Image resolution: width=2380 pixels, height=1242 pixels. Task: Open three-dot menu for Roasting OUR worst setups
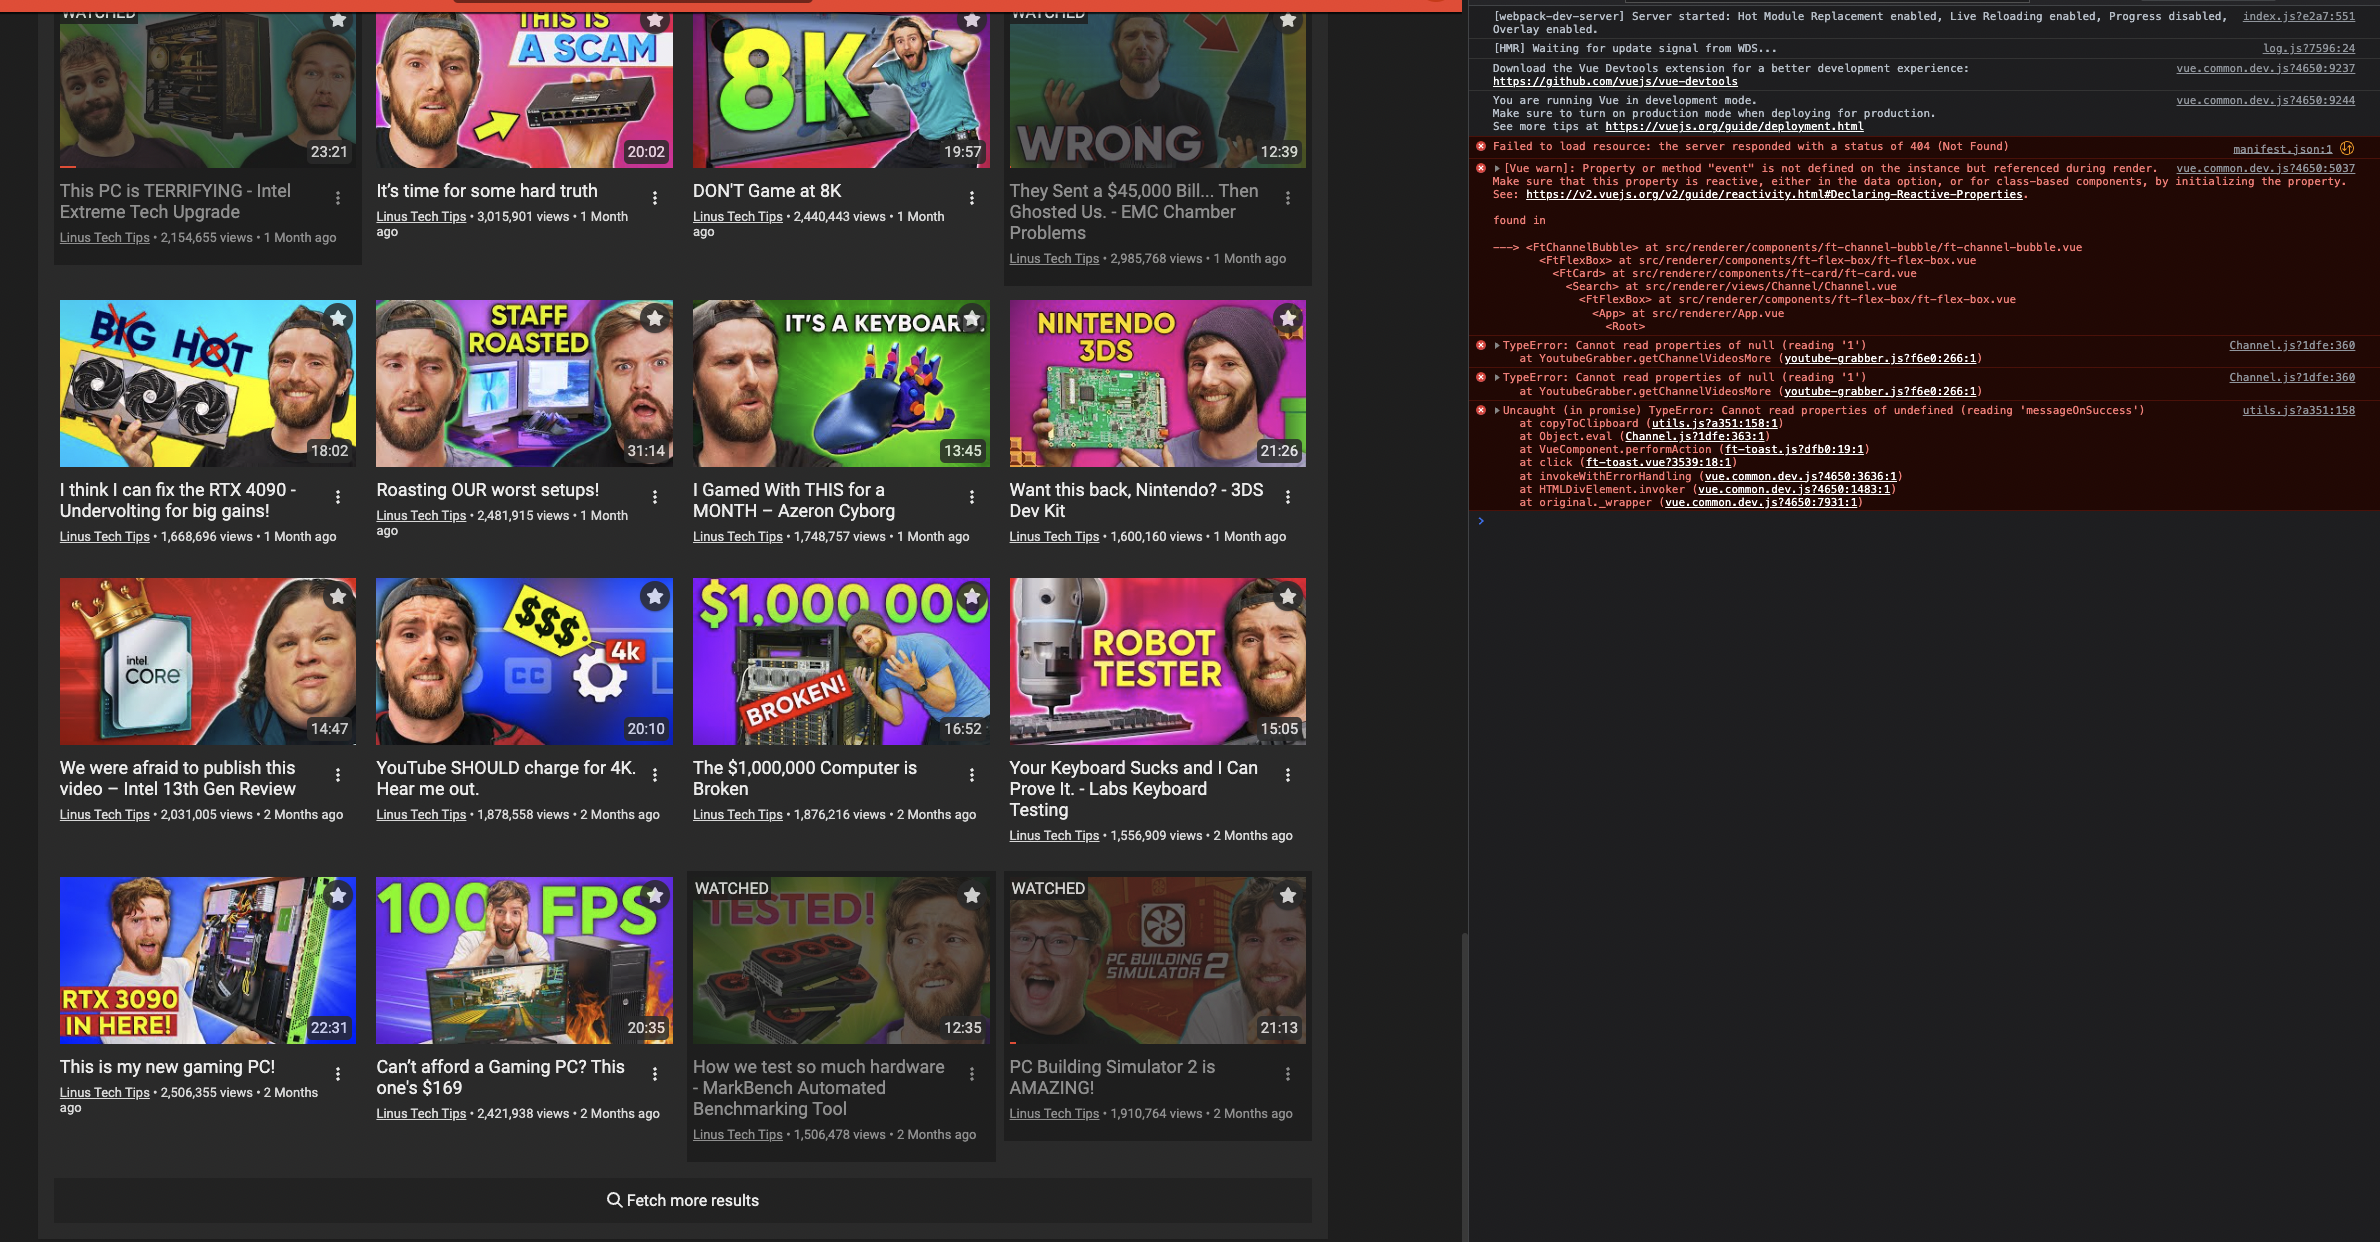[x=655, y=497]
